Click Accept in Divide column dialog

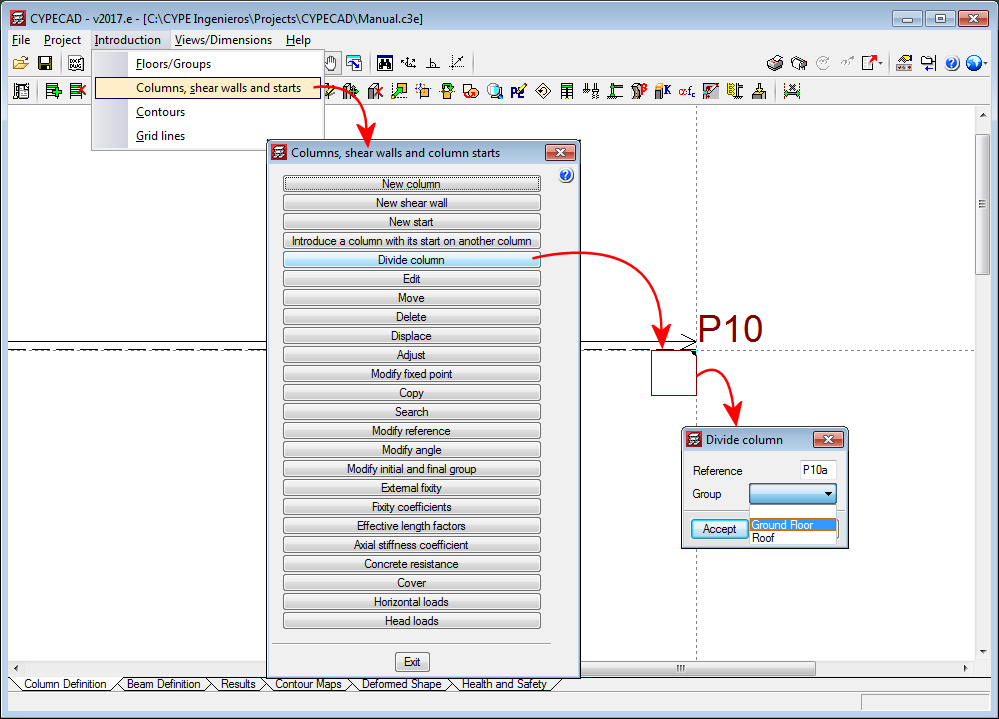[x=719, y=529]
